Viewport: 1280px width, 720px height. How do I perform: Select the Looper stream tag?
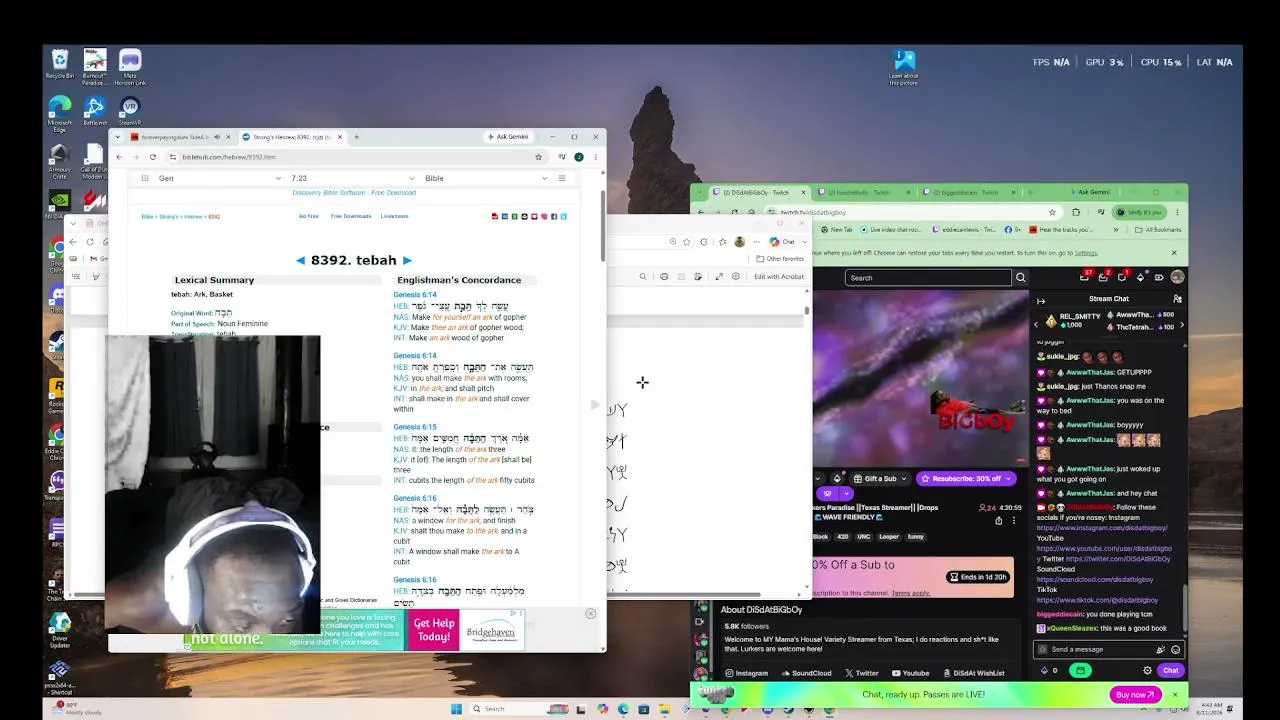(887, 537)
